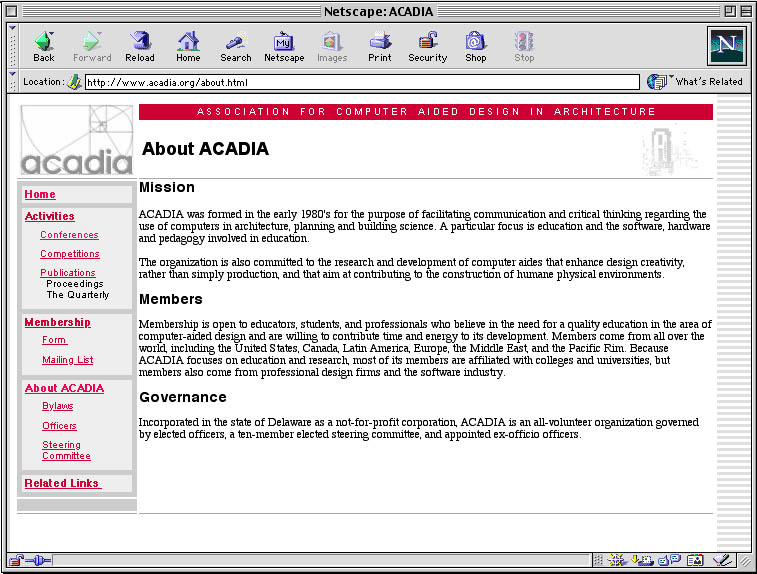Click the Location bookmark proxy icon
The image size is (757, 574).
pyautogui.click(x=74, y=82)
